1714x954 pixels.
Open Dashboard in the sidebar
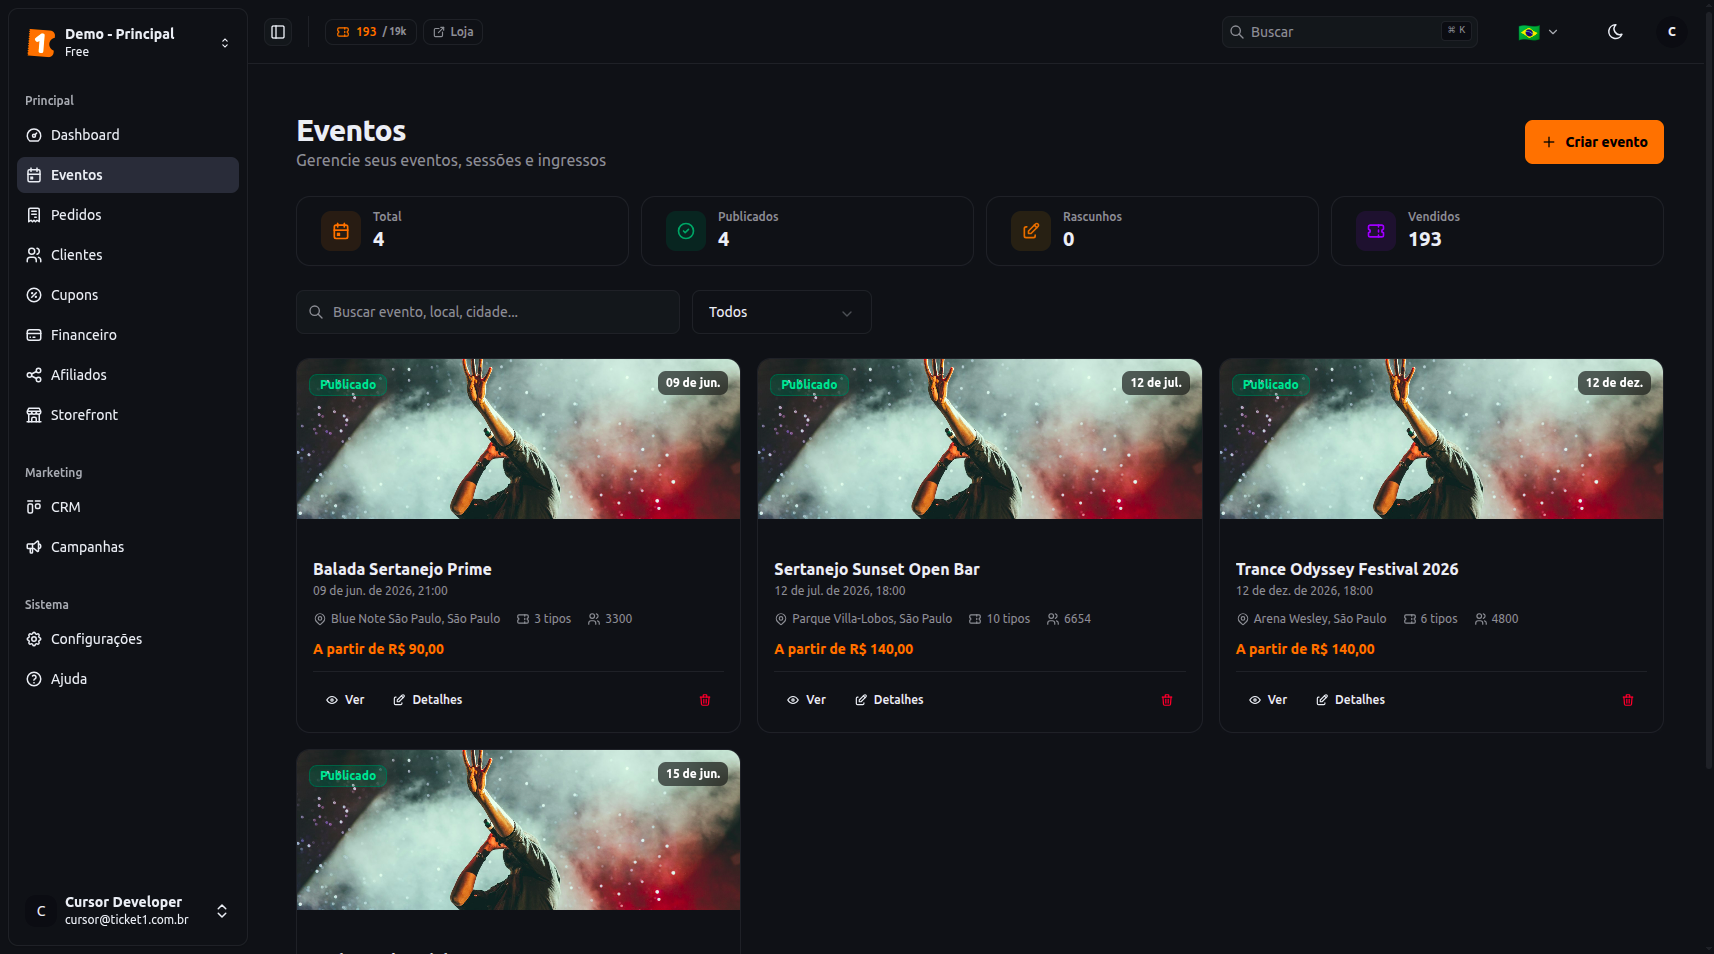pyautogui.click(x=128, y=135)
